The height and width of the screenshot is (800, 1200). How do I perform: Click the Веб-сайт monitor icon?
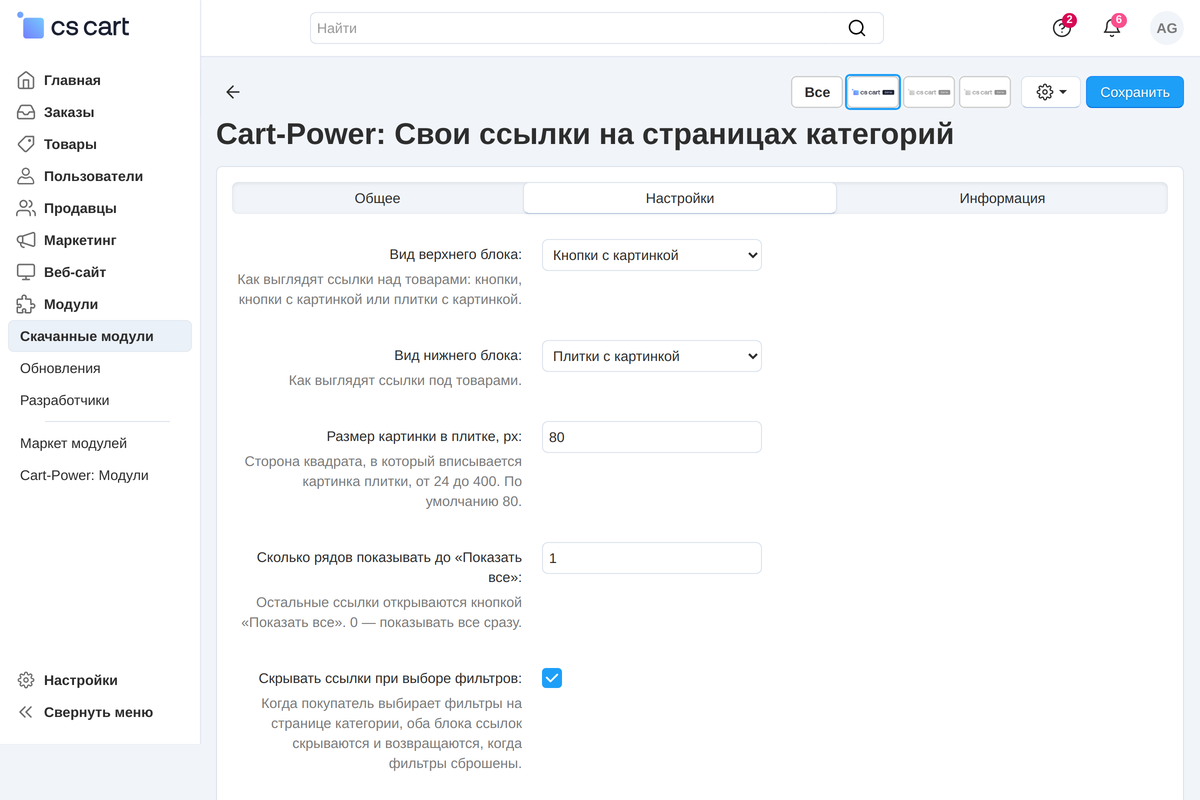(26, 272)
